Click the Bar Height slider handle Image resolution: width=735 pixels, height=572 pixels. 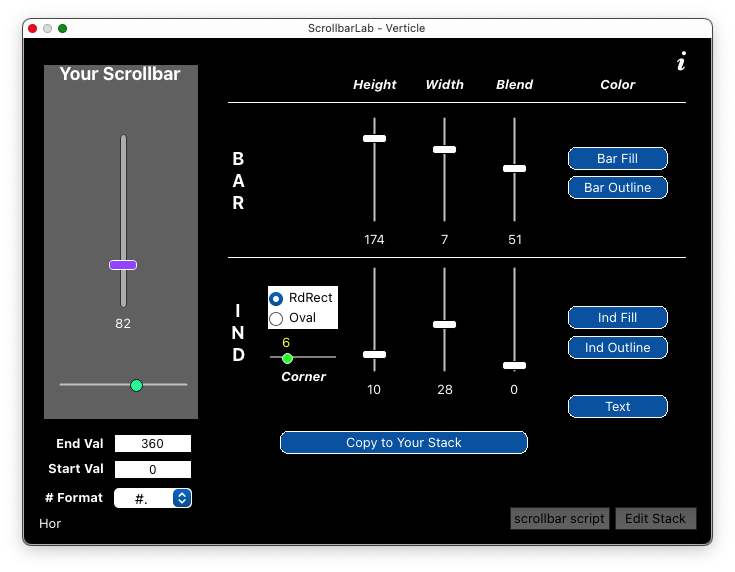pos(374,139)
